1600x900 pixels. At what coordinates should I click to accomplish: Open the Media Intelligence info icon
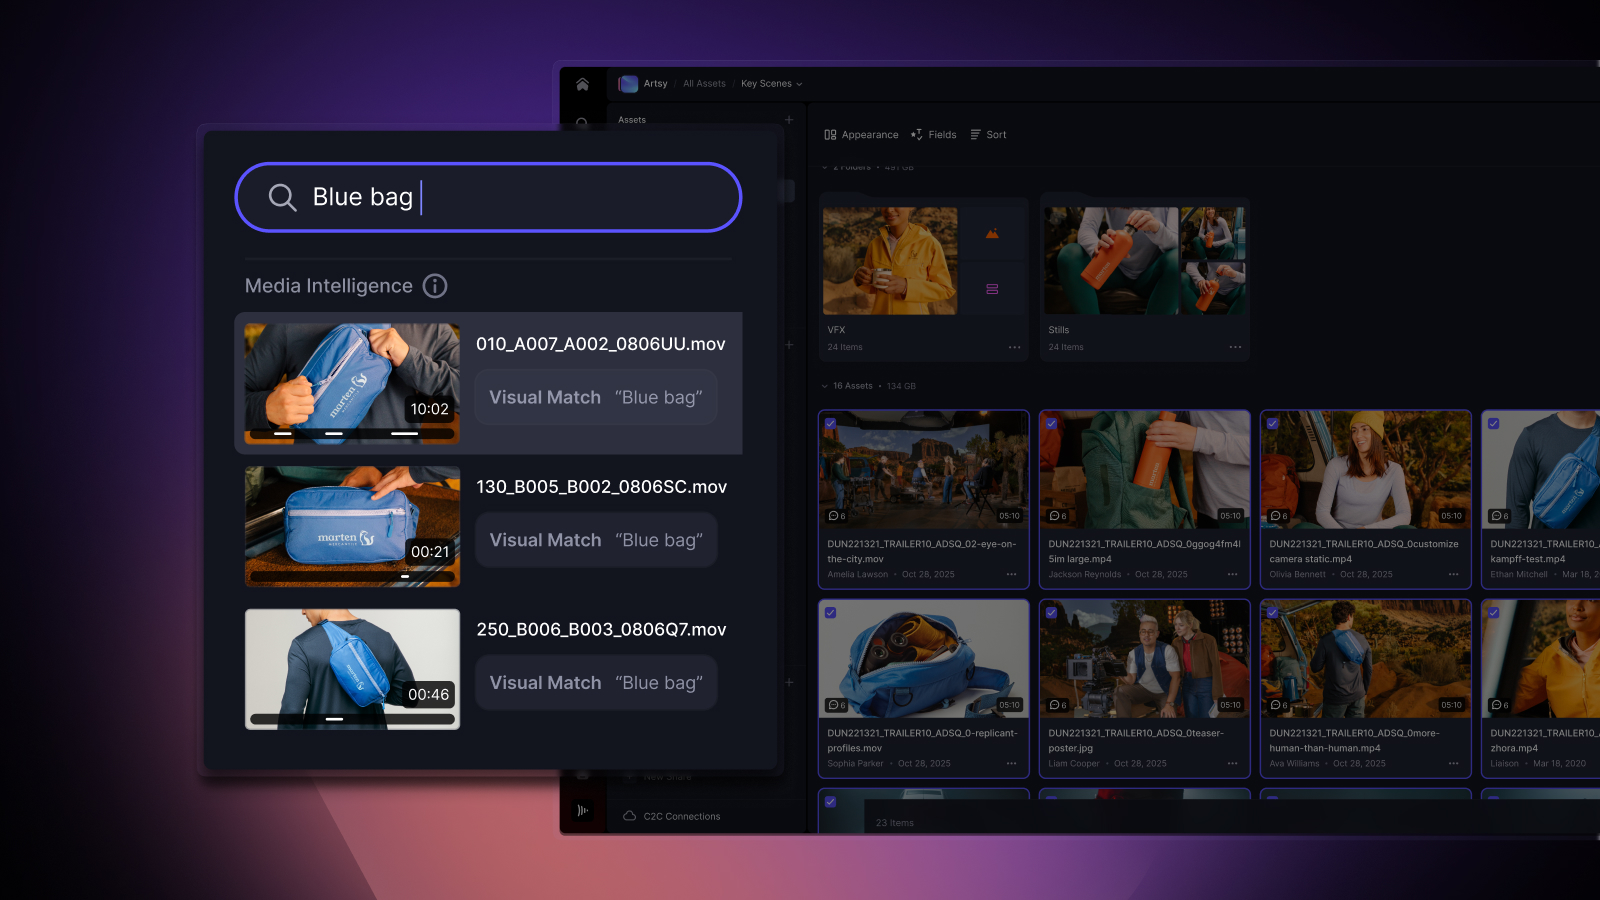[x=434, y=286]
